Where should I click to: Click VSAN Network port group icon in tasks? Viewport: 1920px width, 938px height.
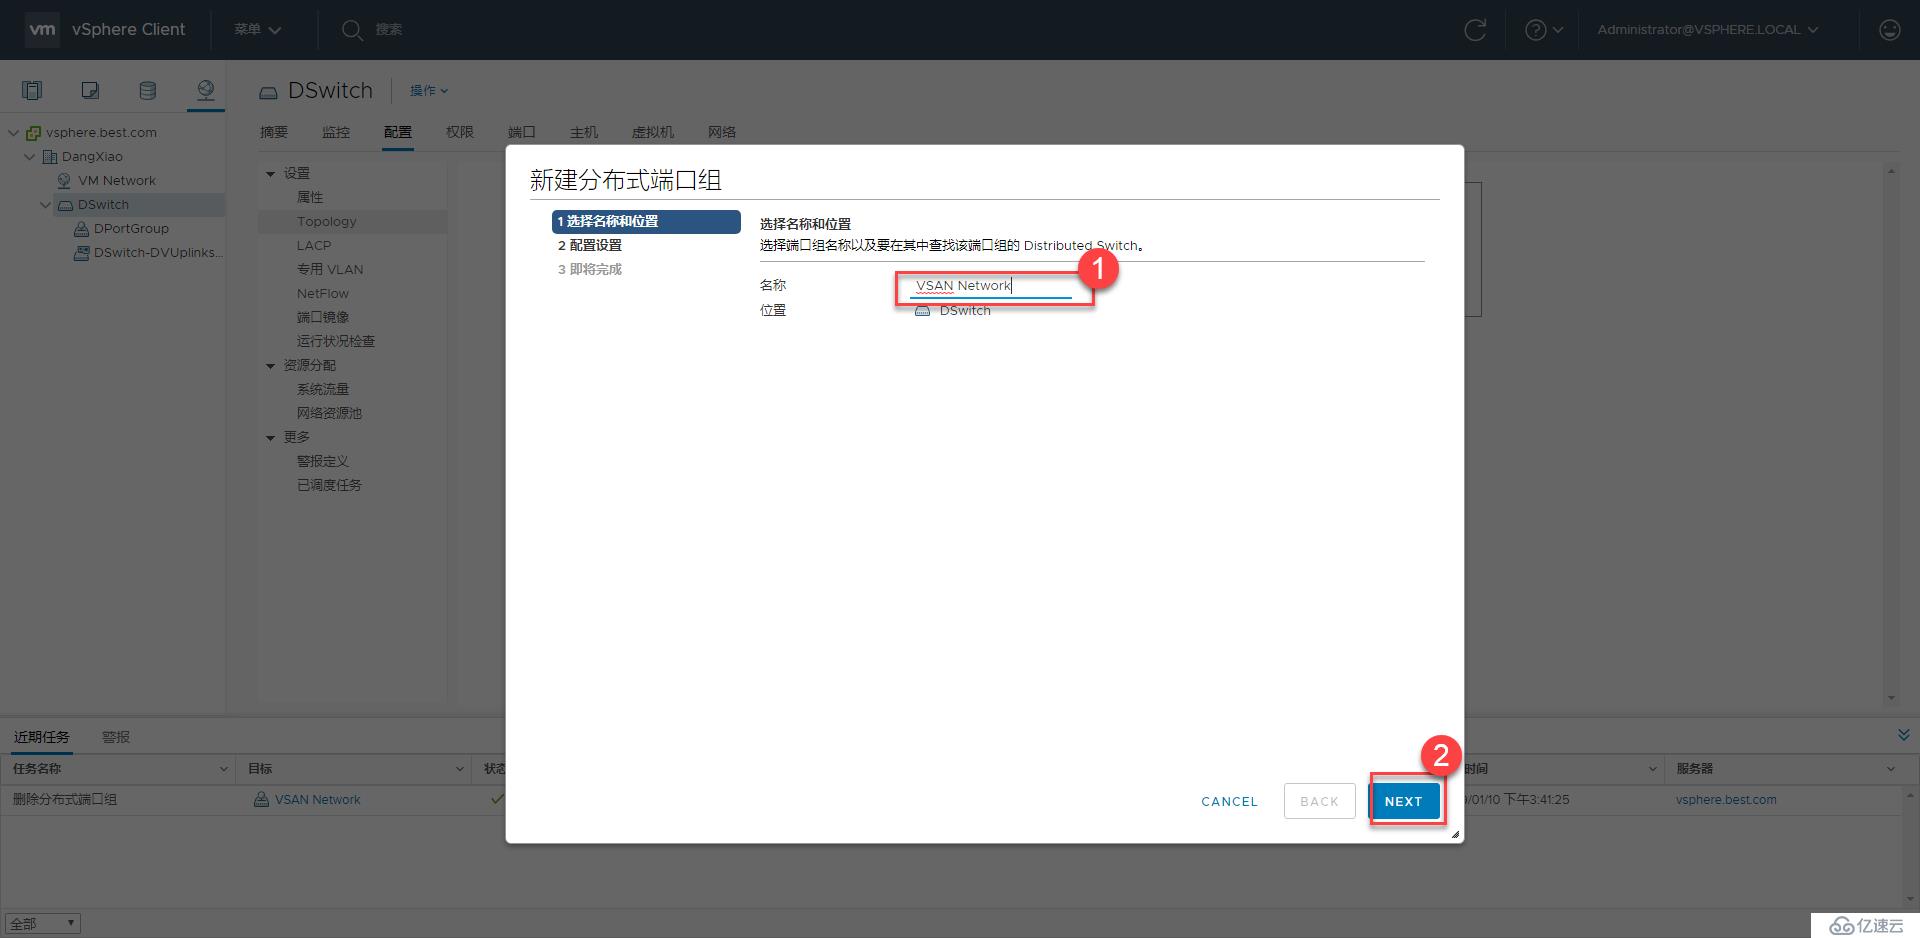click(x=261, y=799)
